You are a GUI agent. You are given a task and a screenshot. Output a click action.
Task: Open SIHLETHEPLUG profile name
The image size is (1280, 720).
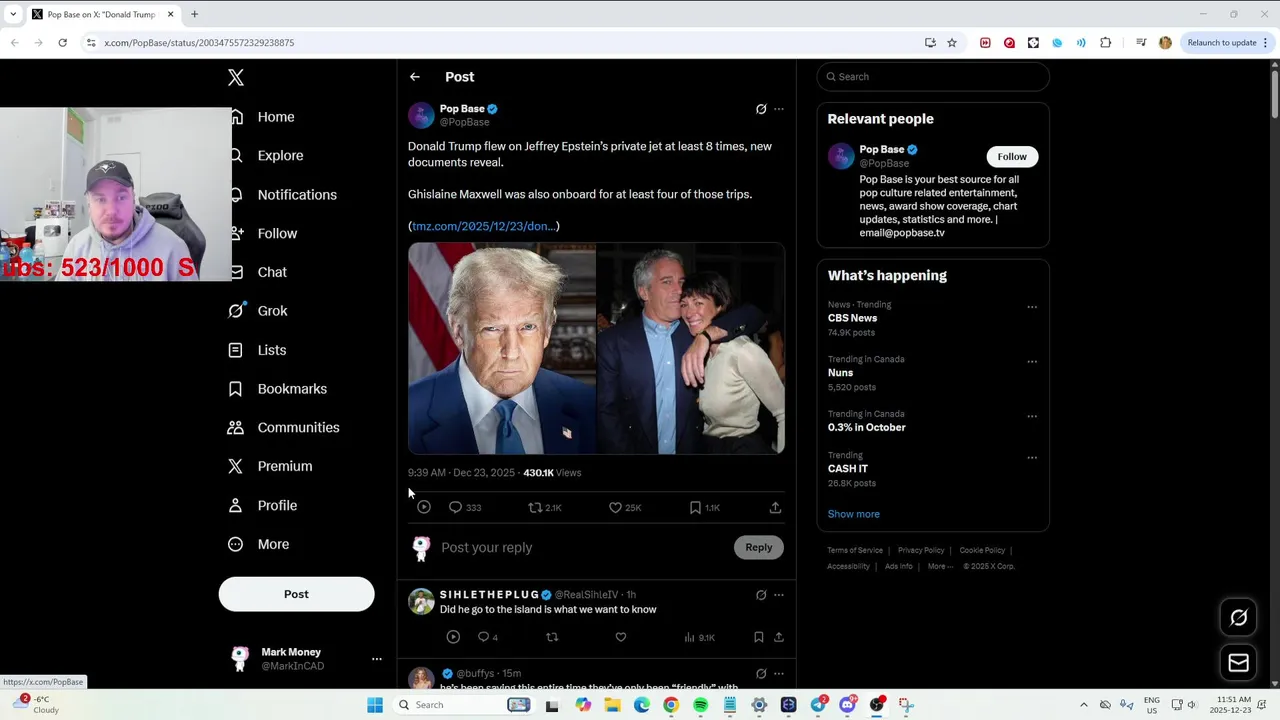(x=490, y=595)
